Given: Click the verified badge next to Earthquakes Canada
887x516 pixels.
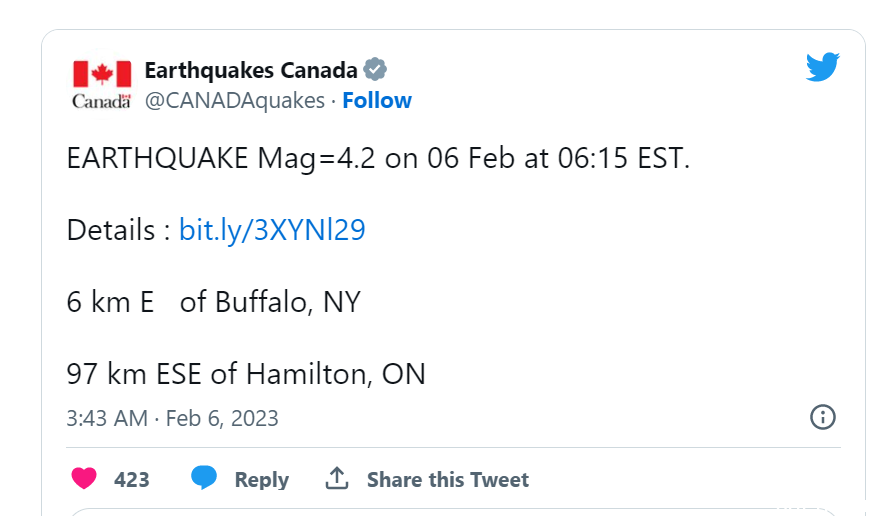Looking at the screenshot, I should coord(375,70).
